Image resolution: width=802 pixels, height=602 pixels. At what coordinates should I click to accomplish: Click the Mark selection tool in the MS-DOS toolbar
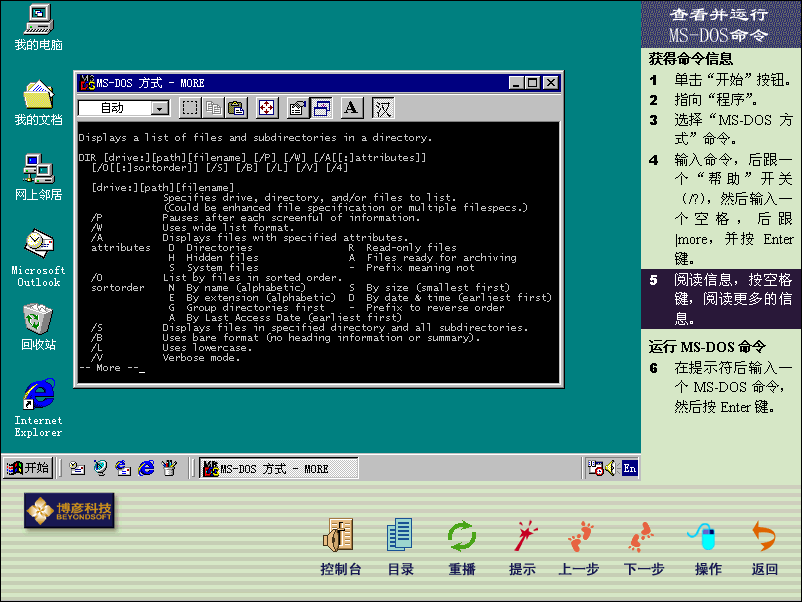(x=190, y=108)
